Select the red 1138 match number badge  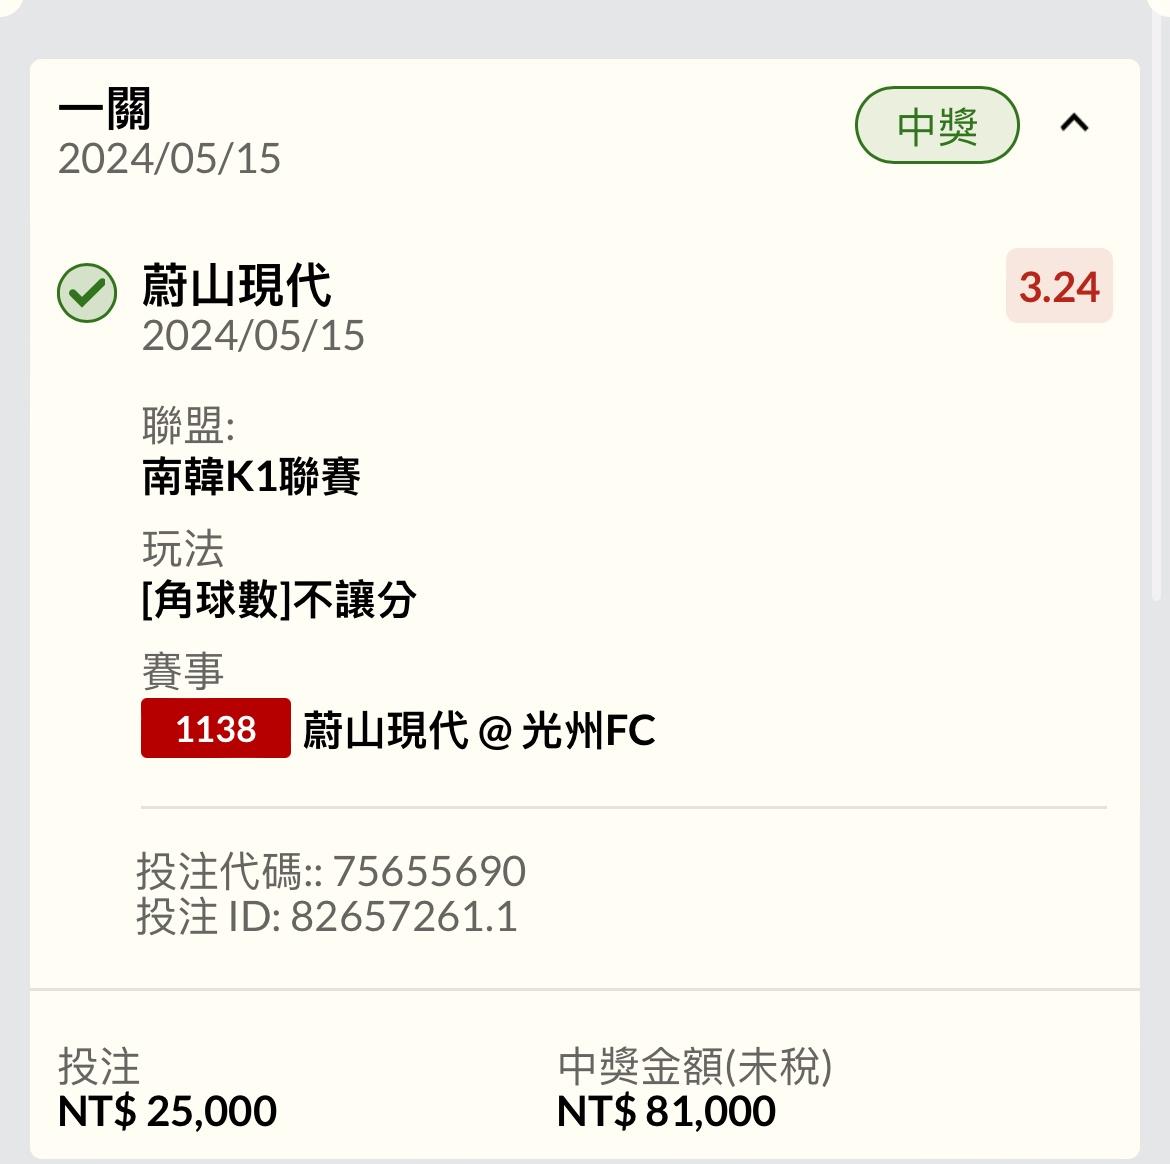pos(216,729)
